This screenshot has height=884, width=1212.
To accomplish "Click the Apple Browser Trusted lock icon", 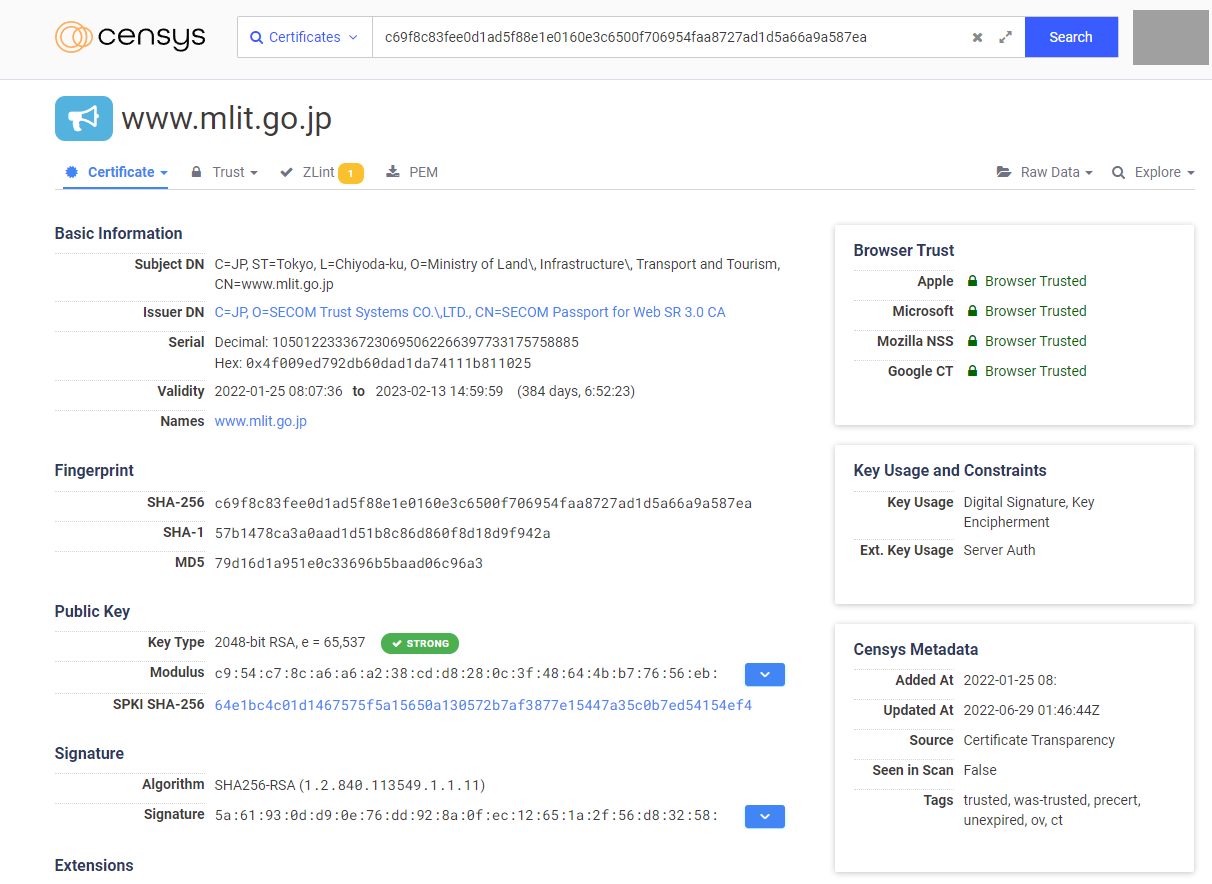I will tap(972, 281).
